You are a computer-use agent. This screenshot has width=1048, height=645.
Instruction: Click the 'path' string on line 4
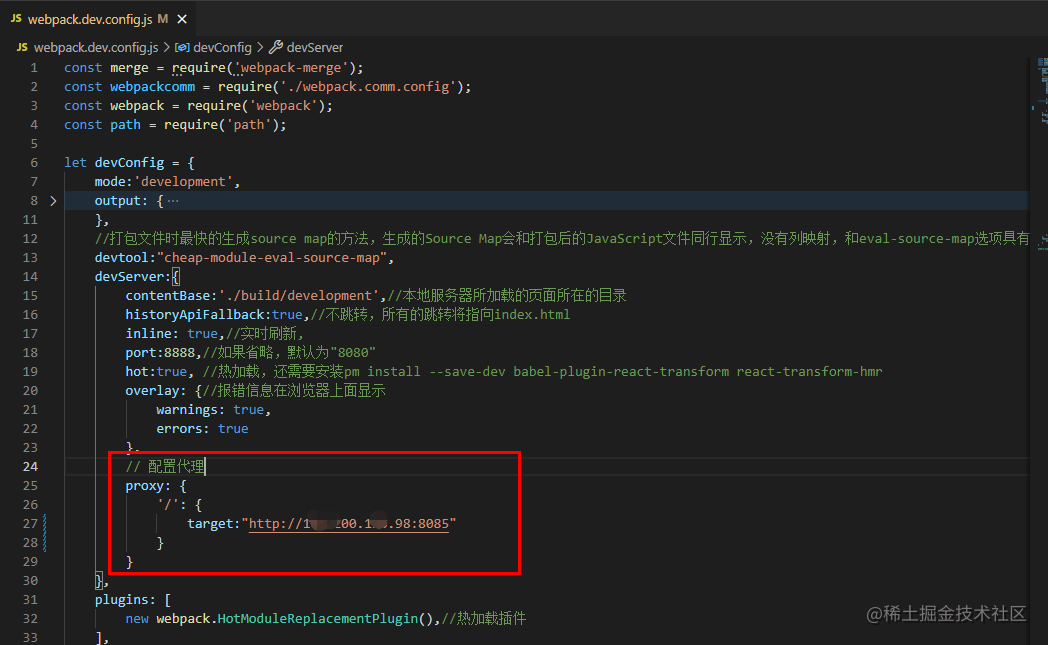pos(249,125)
